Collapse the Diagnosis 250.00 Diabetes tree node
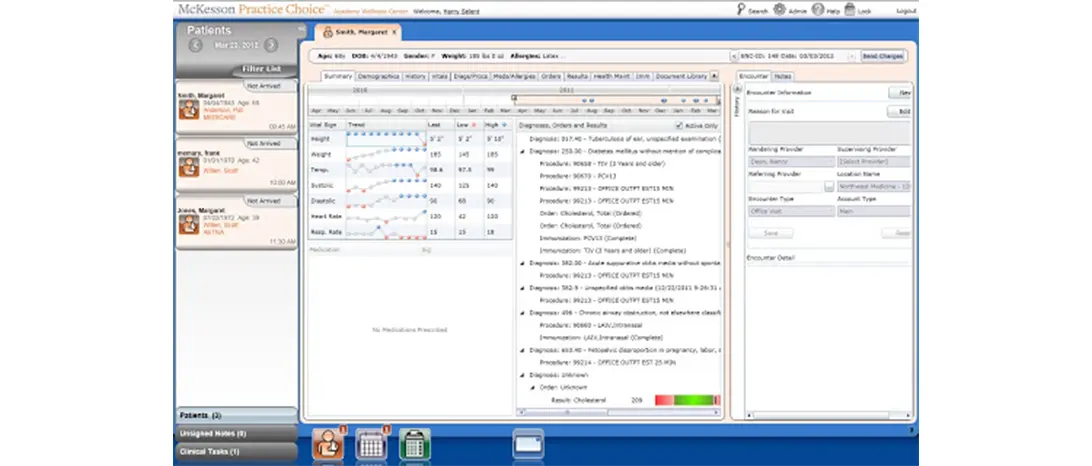 521,151
